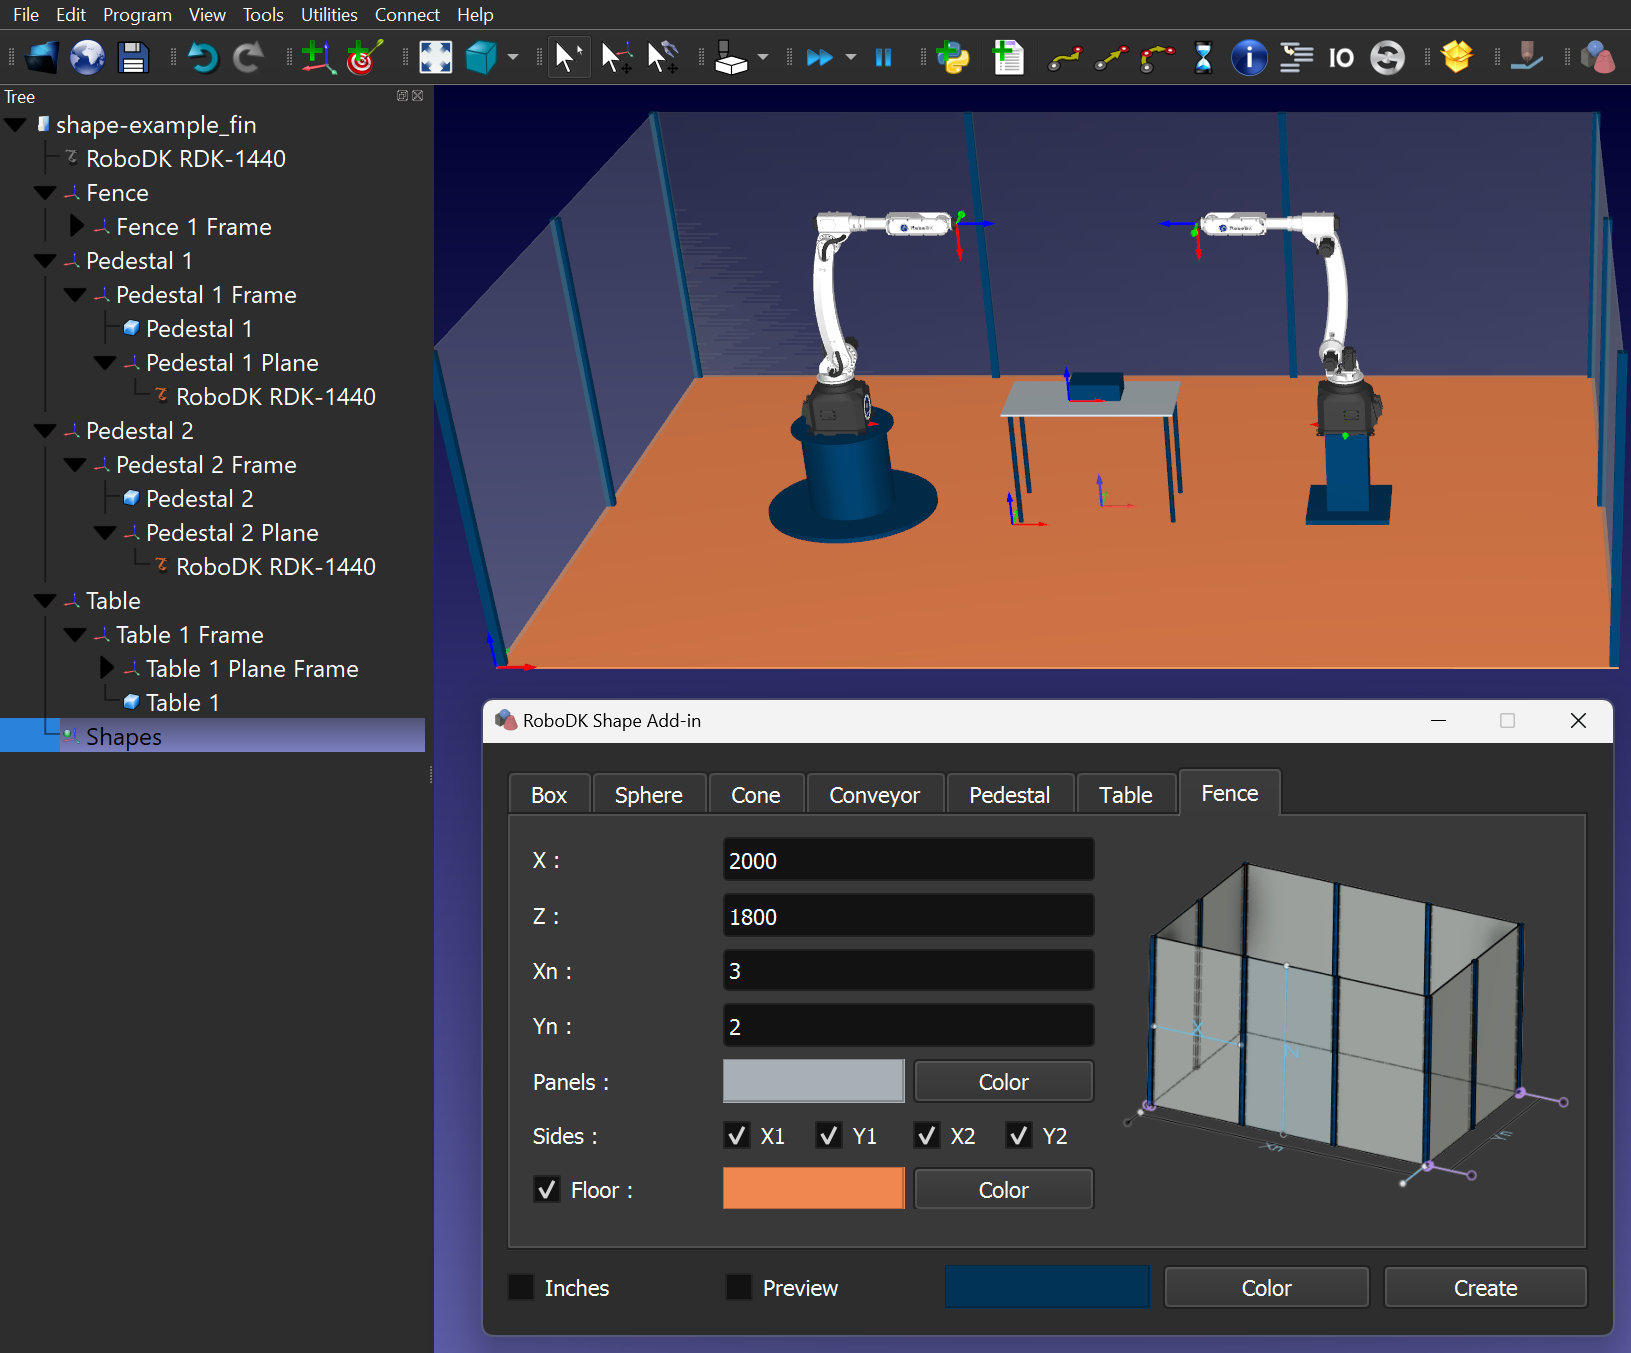Uncheck the Floor checkbox

[x=547, y=1189]
